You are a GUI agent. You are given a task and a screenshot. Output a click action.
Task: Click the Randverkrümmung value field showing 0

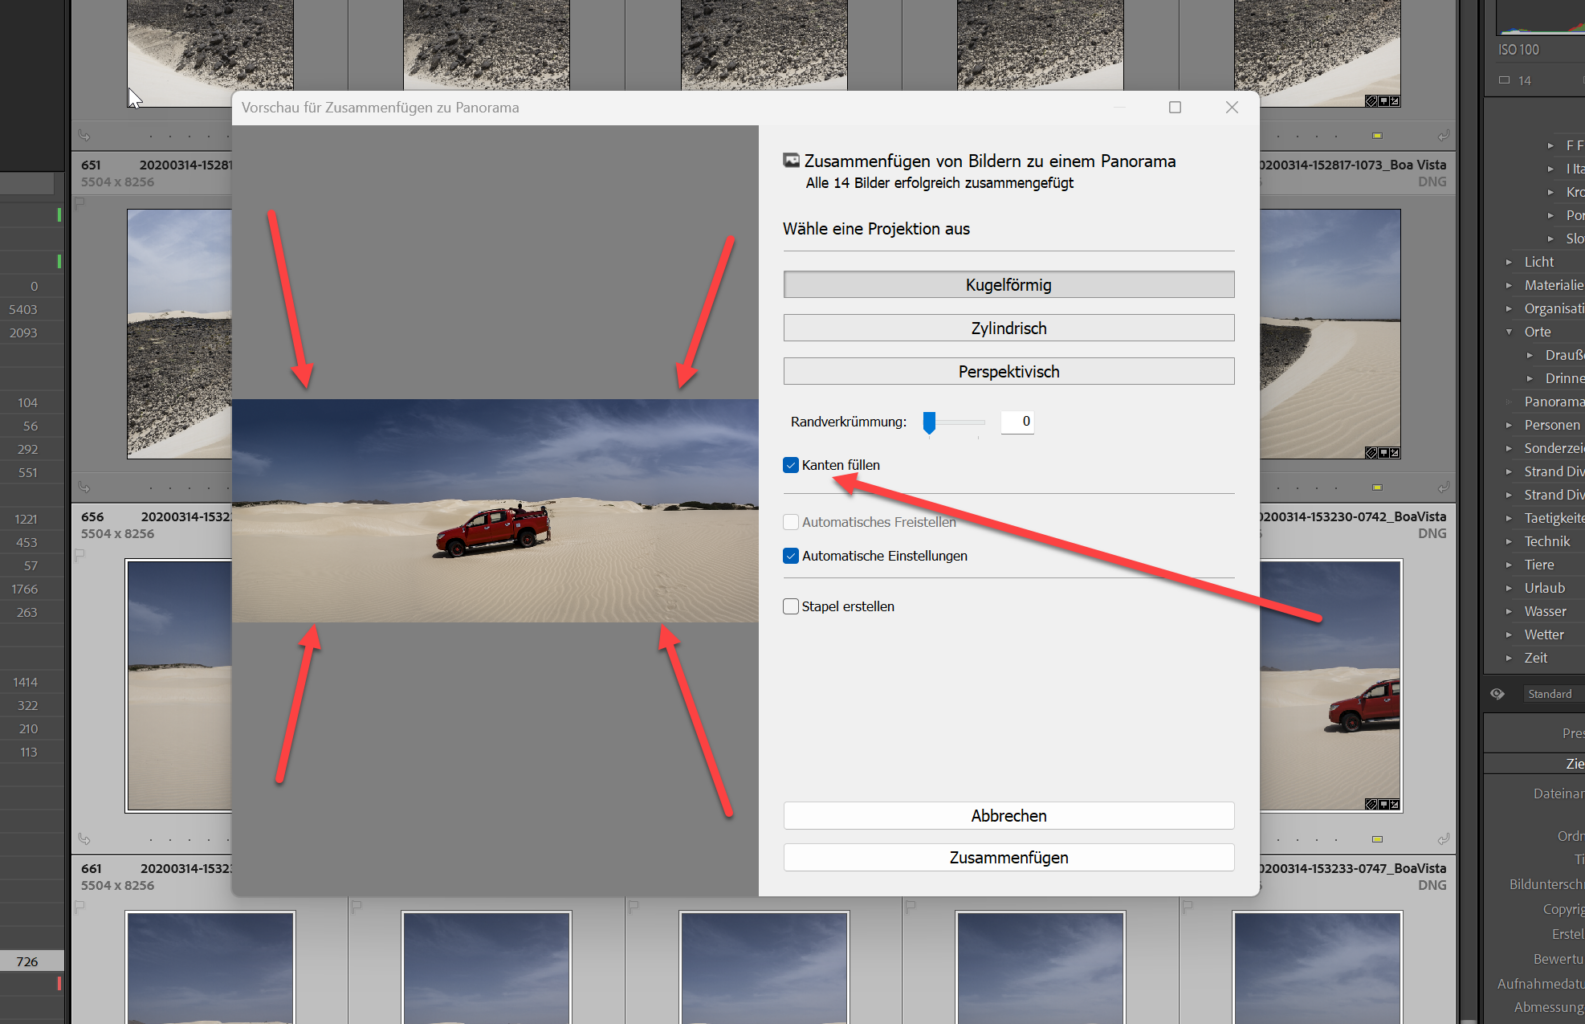tap(1017, 422)
